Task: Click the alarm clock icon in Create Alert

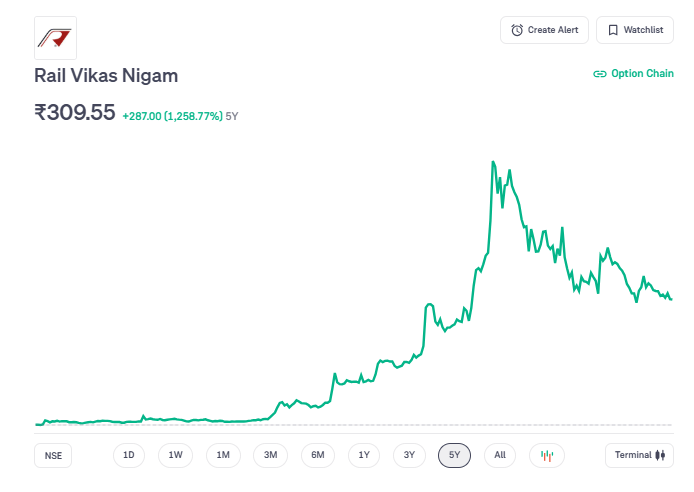Action: point(517,30)
